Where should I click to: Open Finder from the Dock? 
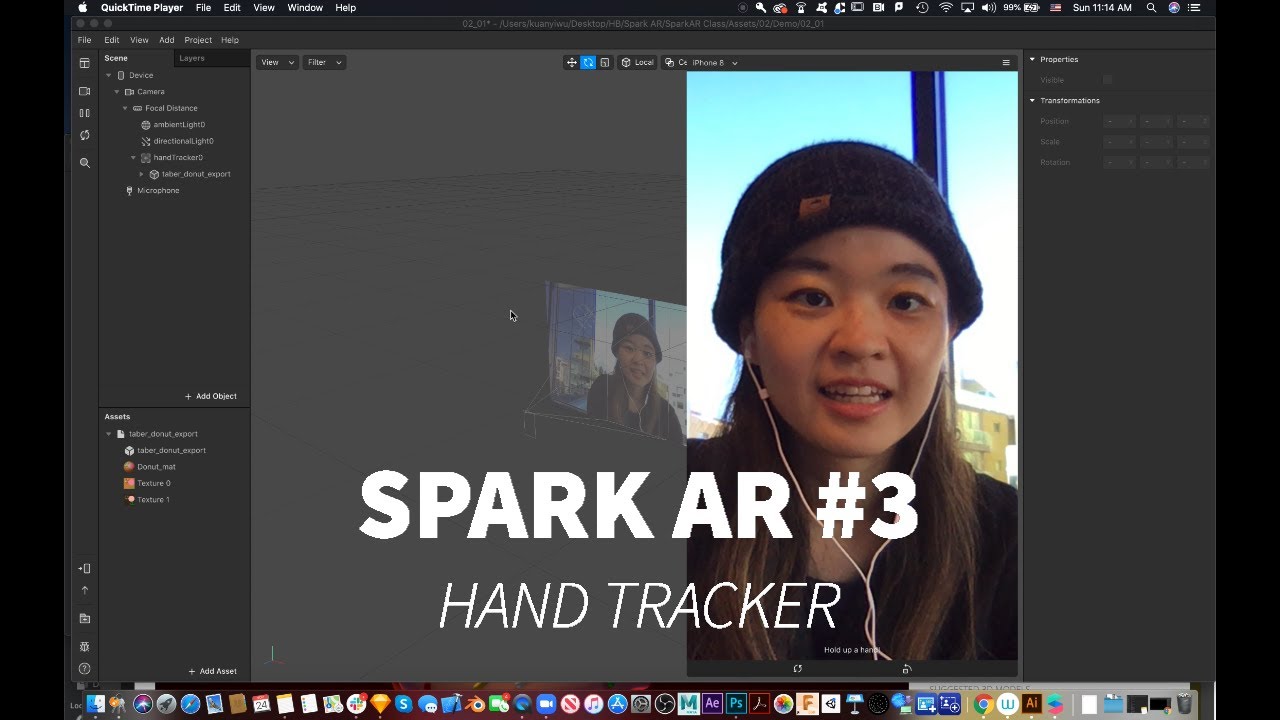tap(96, 704)
